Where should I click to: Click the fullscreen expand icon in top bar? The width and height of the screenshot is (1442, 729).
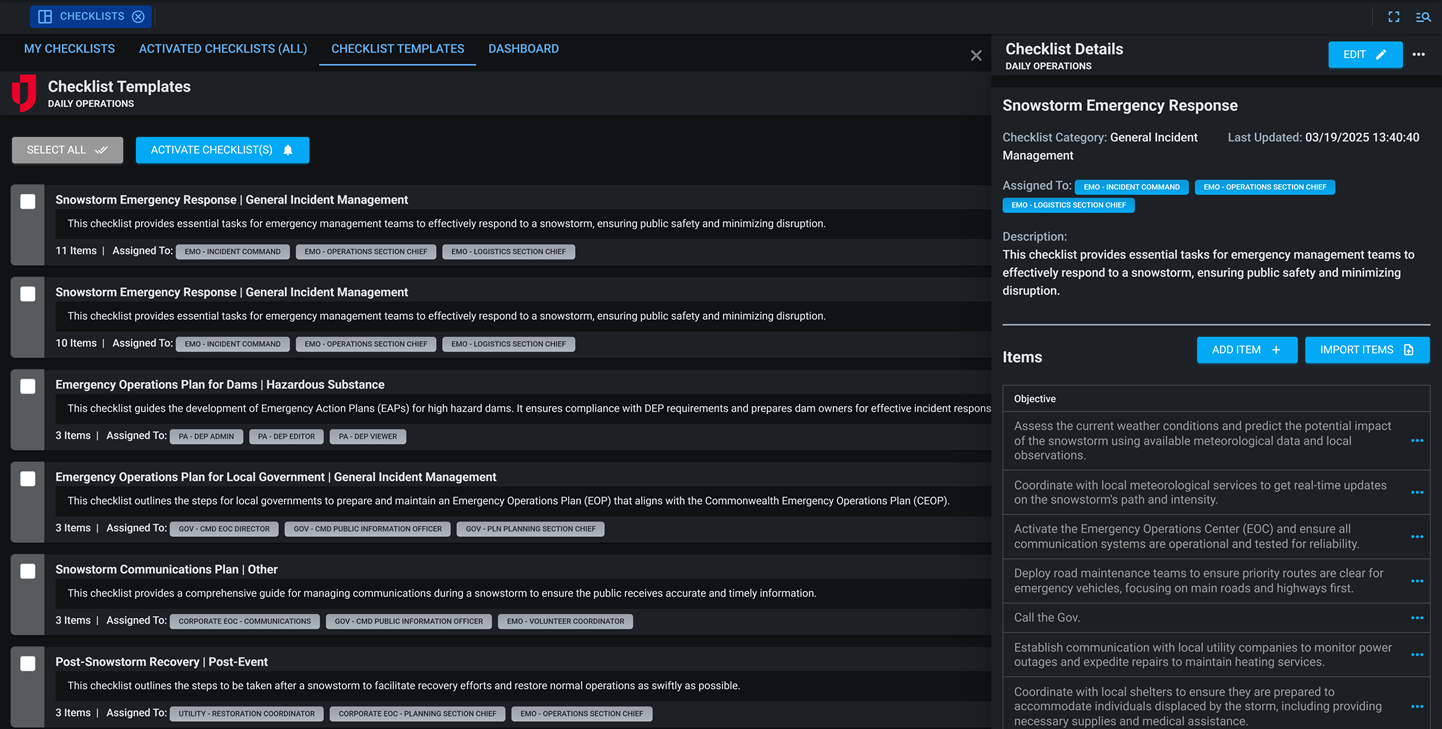tap(1393, 16)
